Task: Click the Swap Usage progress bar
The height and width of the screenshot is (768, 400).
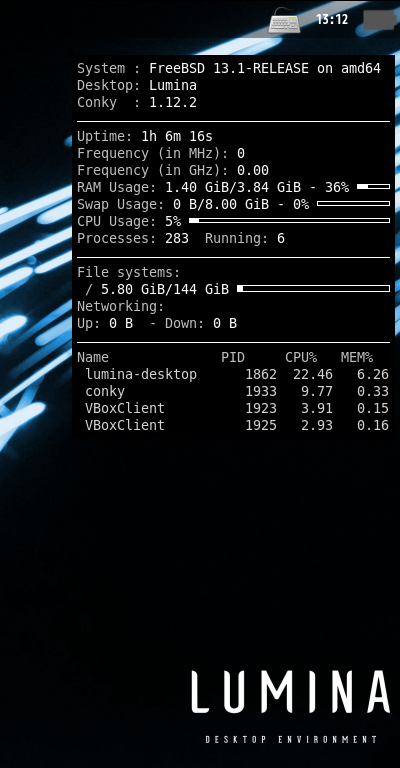Action: pyautogui.click(x=353, y=203)
